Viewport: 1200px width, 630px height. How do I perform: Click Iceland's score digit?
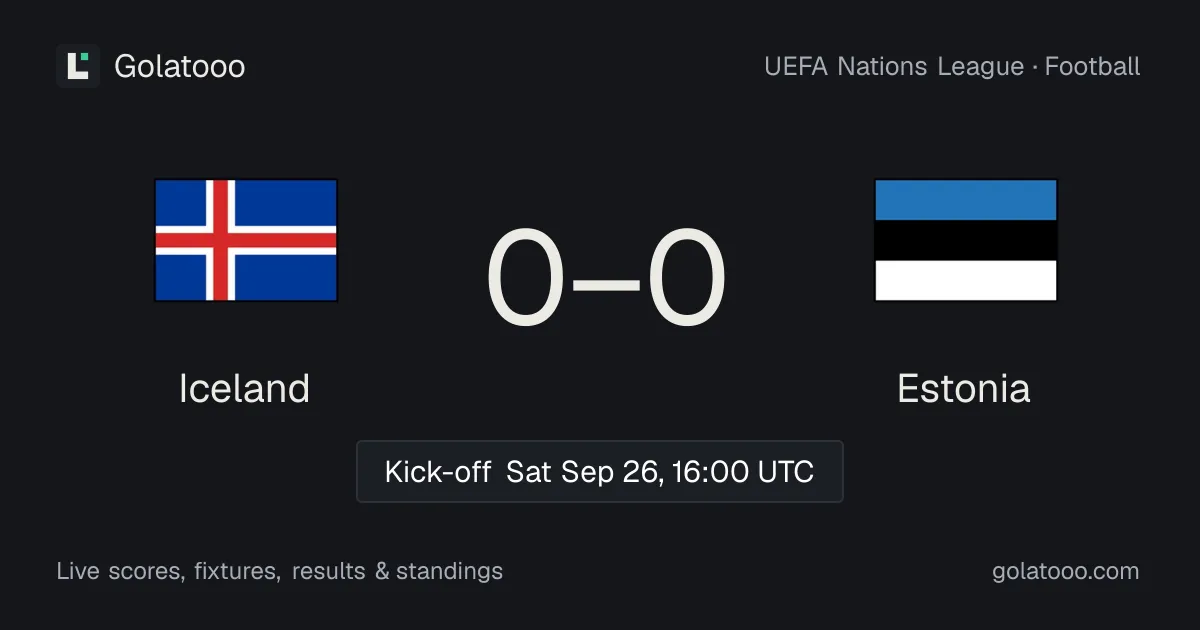click(x=527, y=277)
